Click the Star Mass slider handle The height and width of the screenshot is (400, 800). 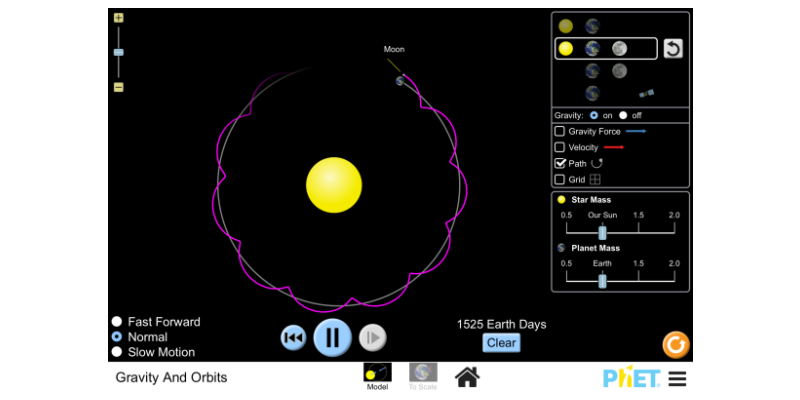602,231
